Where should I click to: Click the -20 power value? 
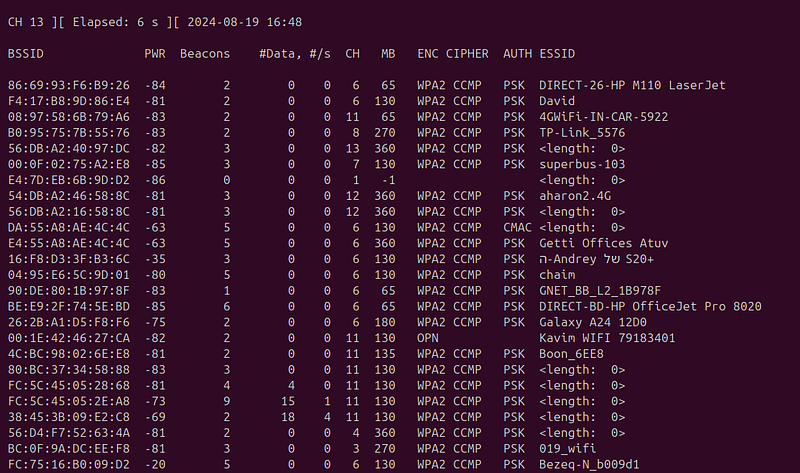[x=155, y=465]
